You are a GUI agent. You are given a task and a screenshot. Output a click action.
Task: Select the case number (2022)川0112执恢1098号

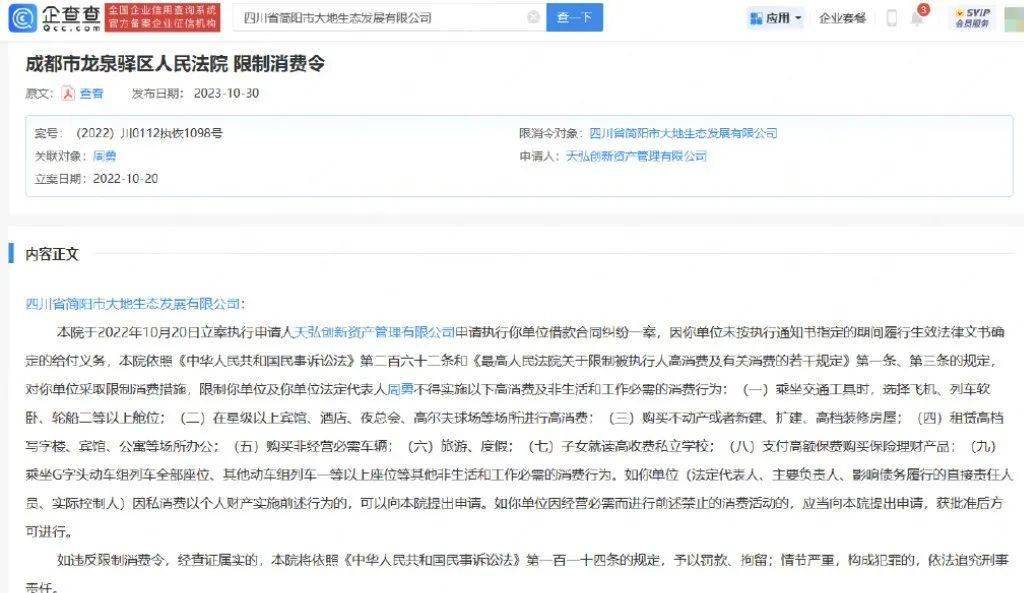click(150, 133)
